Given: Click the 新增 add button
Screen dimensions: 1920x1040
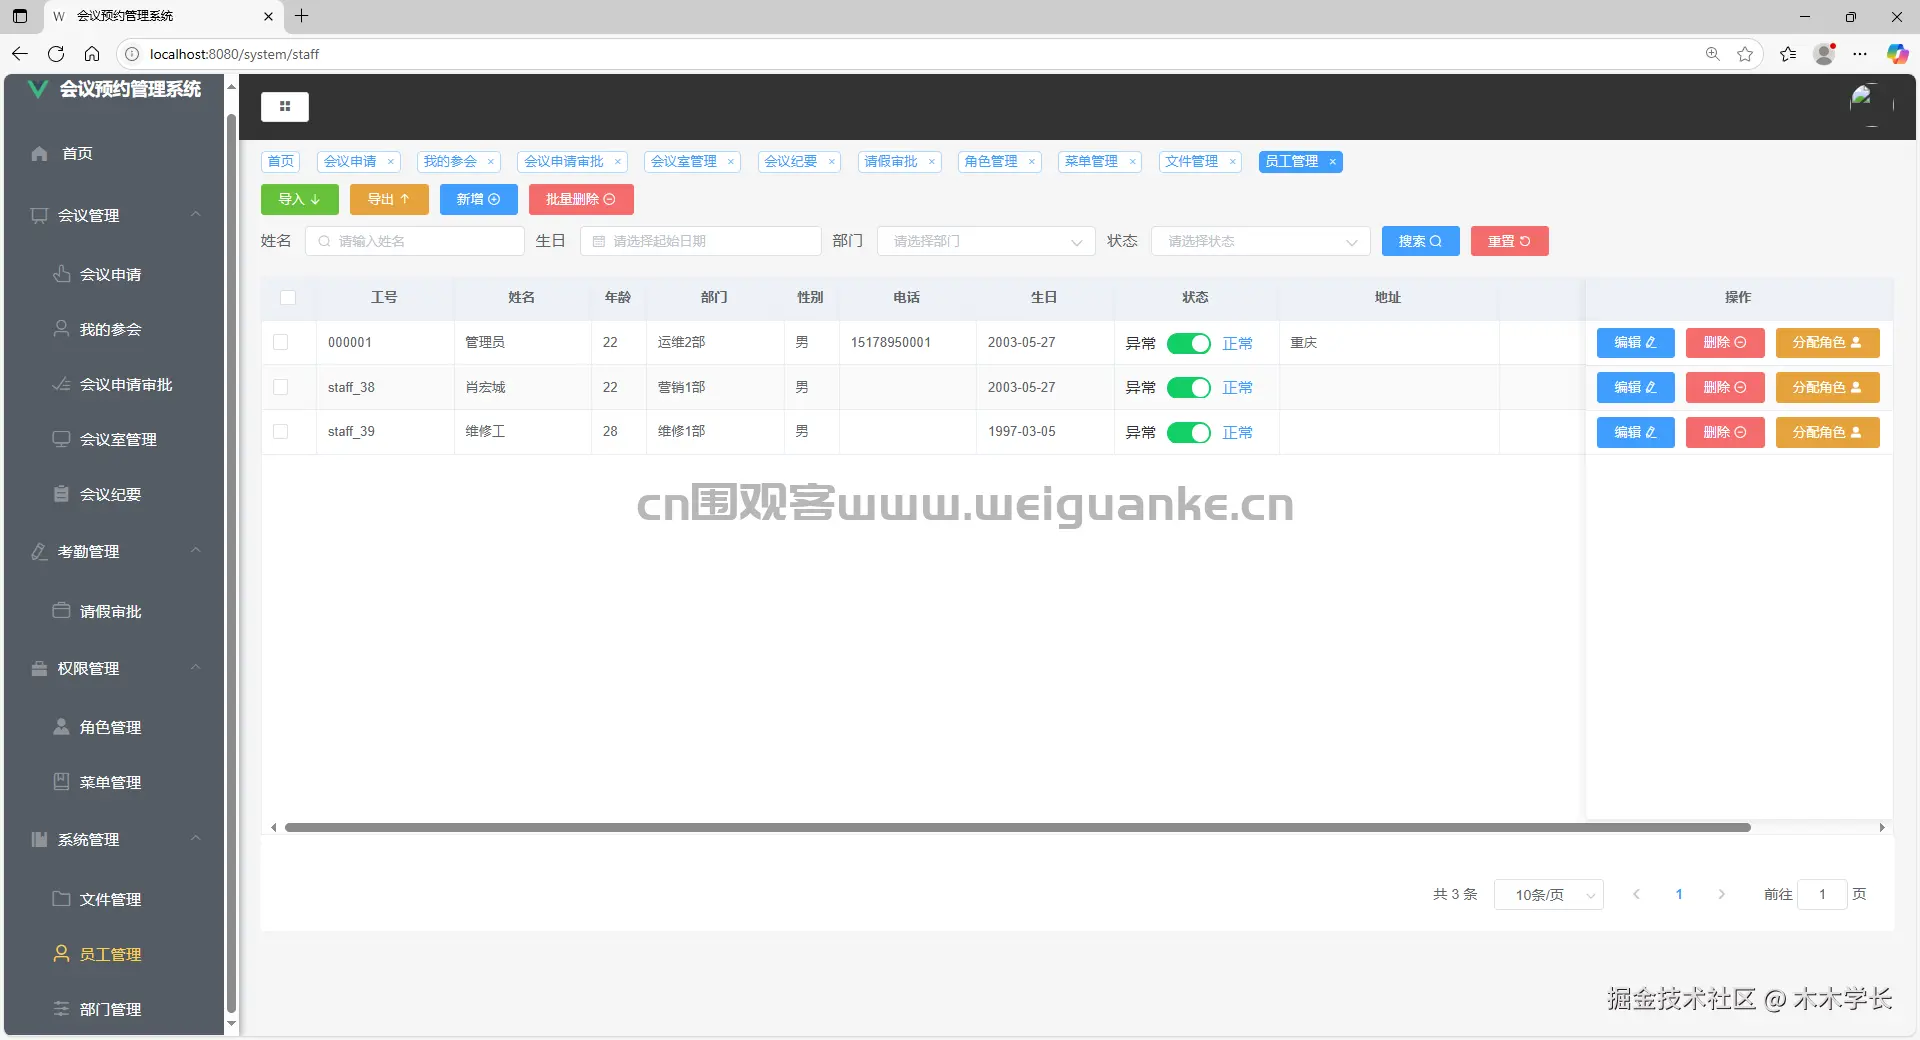Looking at the screenshot, I should (x=479, y=199).
